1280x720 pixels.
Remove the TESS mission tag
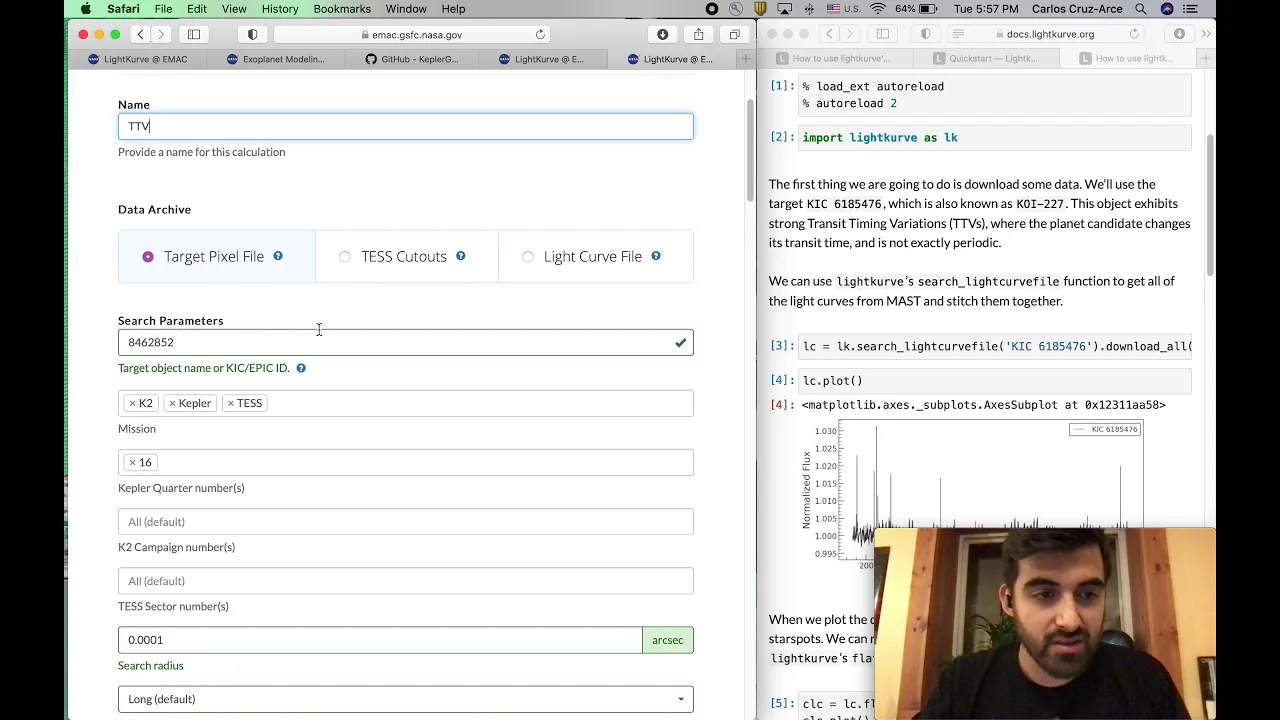click(x=230, y=403)
